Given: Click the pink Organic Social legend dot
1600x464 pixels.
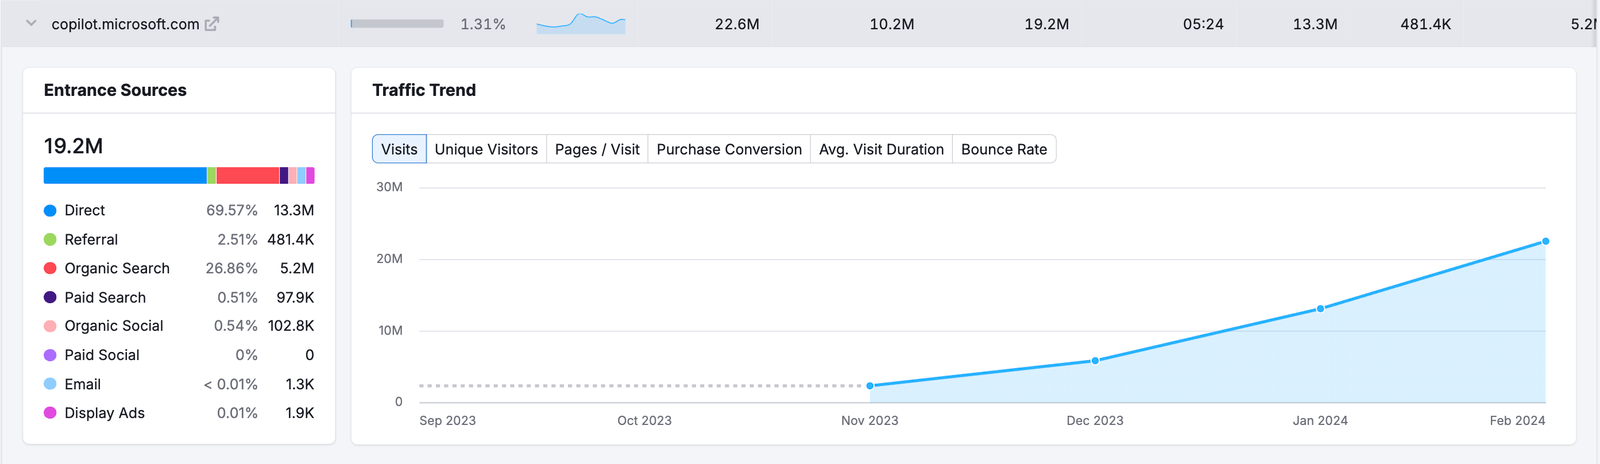Looking at the screenshot, I should point(50,326).
